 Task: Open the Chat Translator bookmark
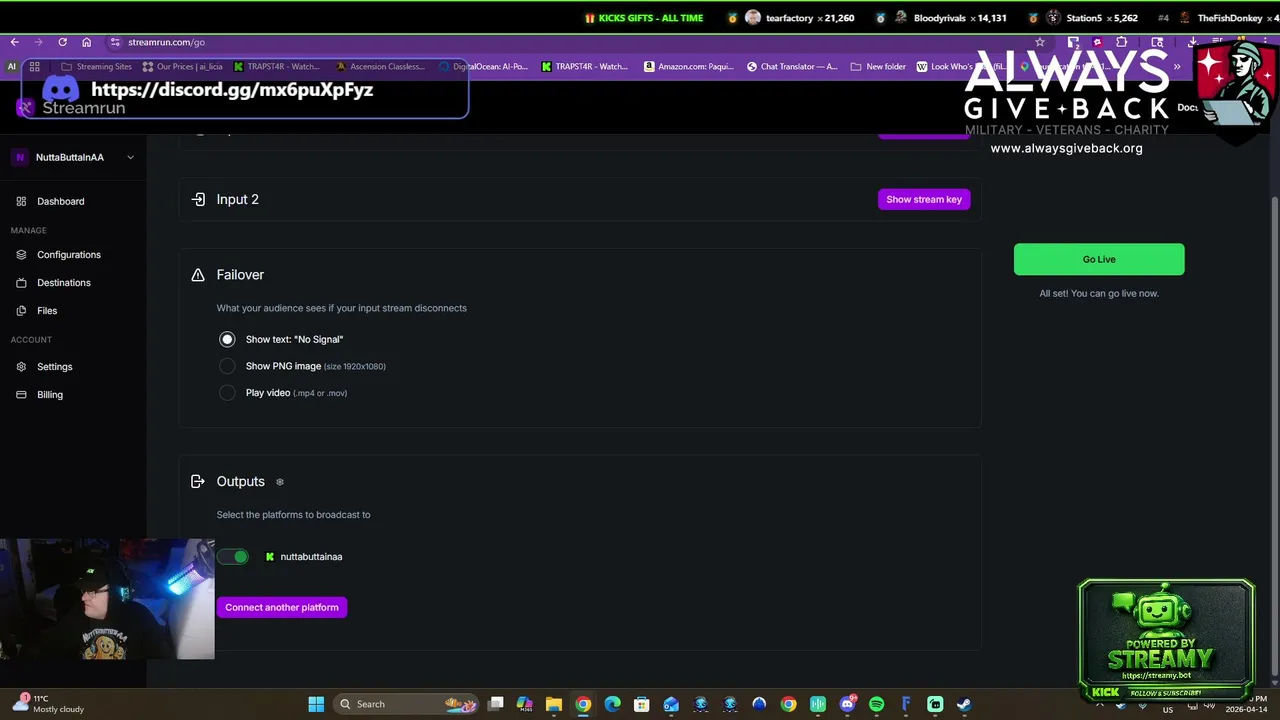[x=792, y=67]
